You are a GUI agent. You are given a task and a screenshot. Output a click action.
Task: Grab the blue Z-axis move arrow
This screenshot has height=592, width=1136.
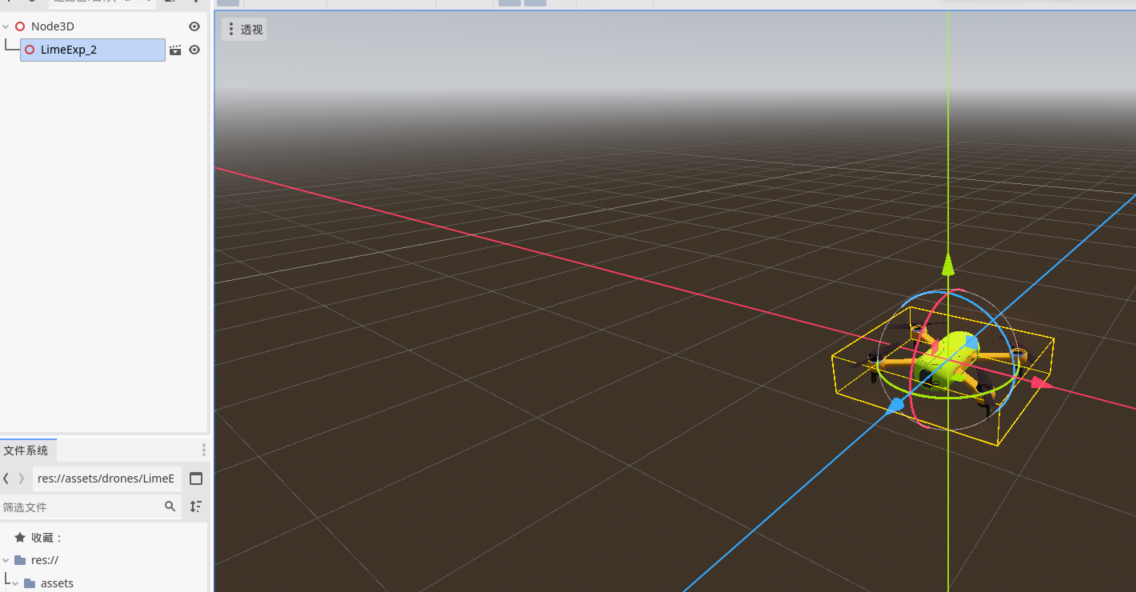pos(895,405)
